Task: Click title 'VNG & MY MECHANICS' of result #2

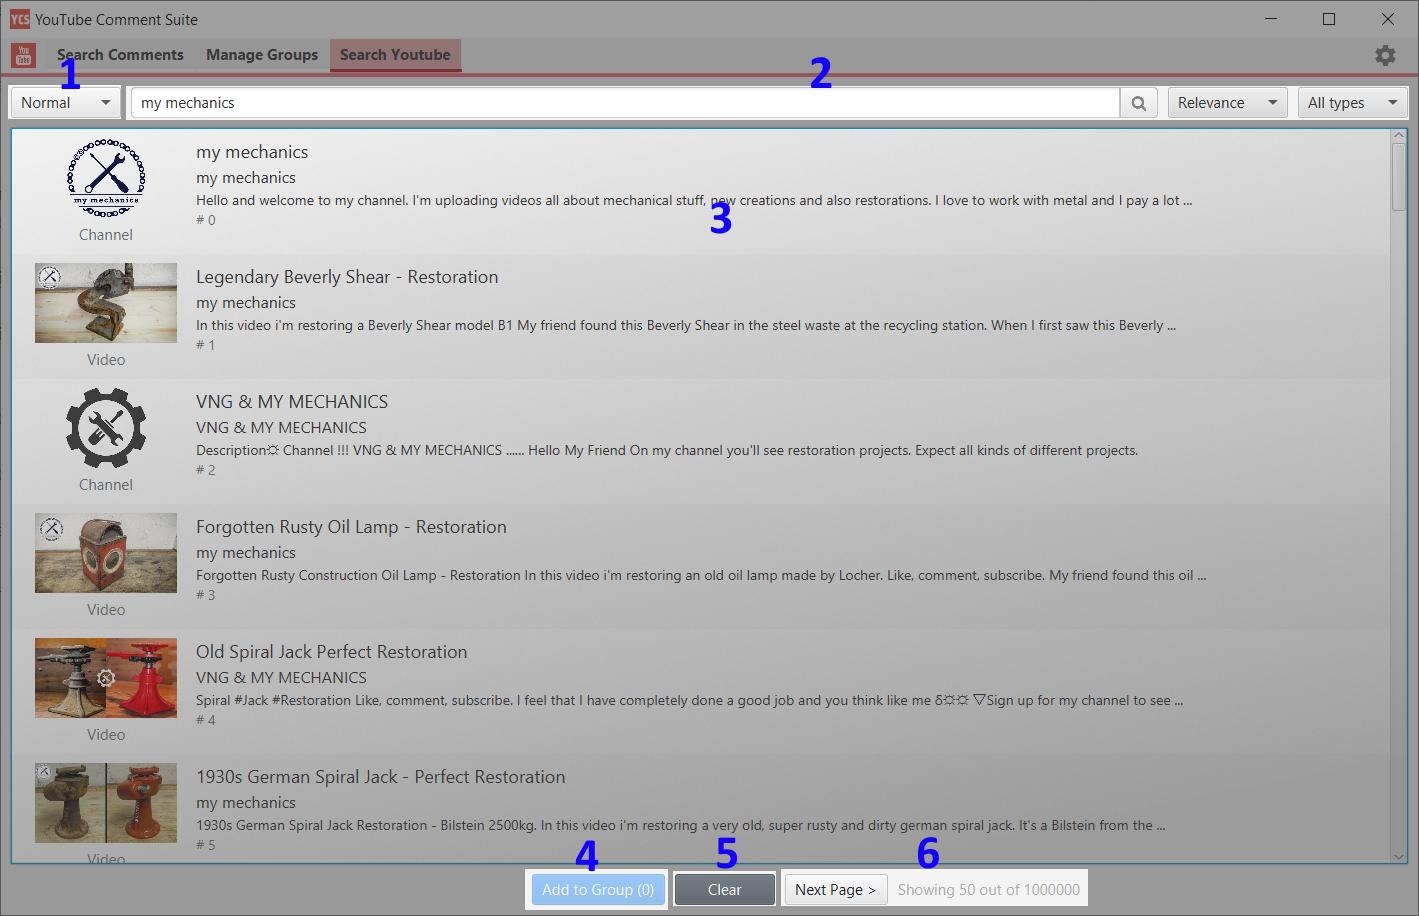Action: click(292, 402)
